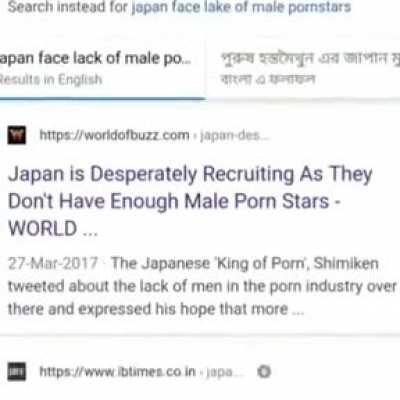Click the snippet line starting 'tweeted about the lack'
This screenshot has width=400, height=400.
pyautogui.click(x=202, y=286)
